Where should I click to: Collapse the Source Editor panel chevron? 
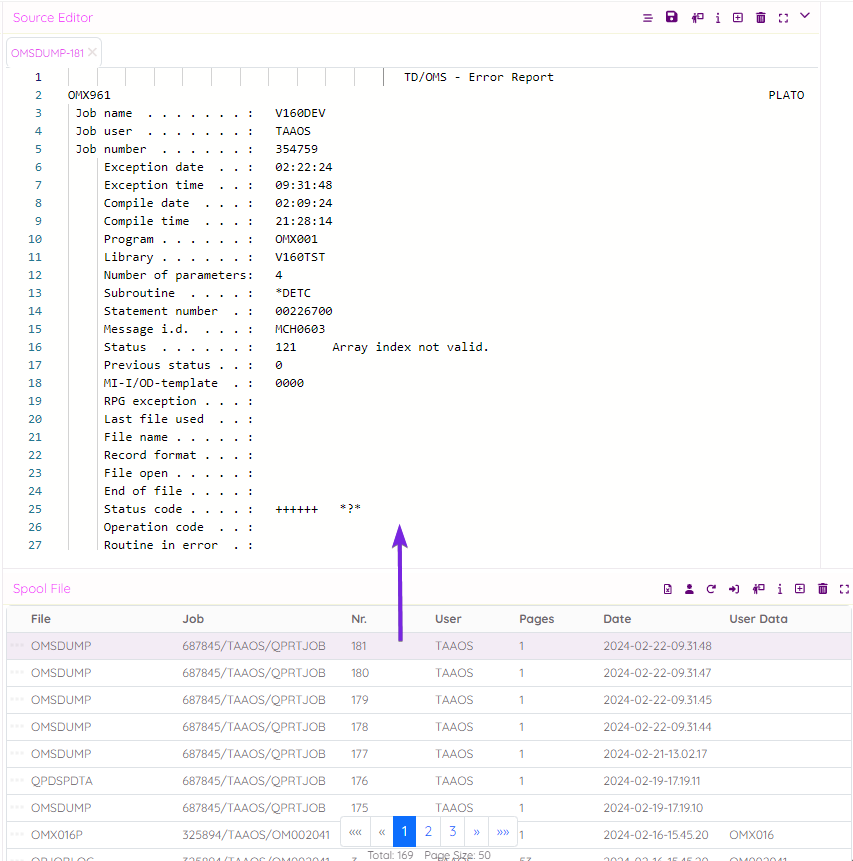[805, 16]
